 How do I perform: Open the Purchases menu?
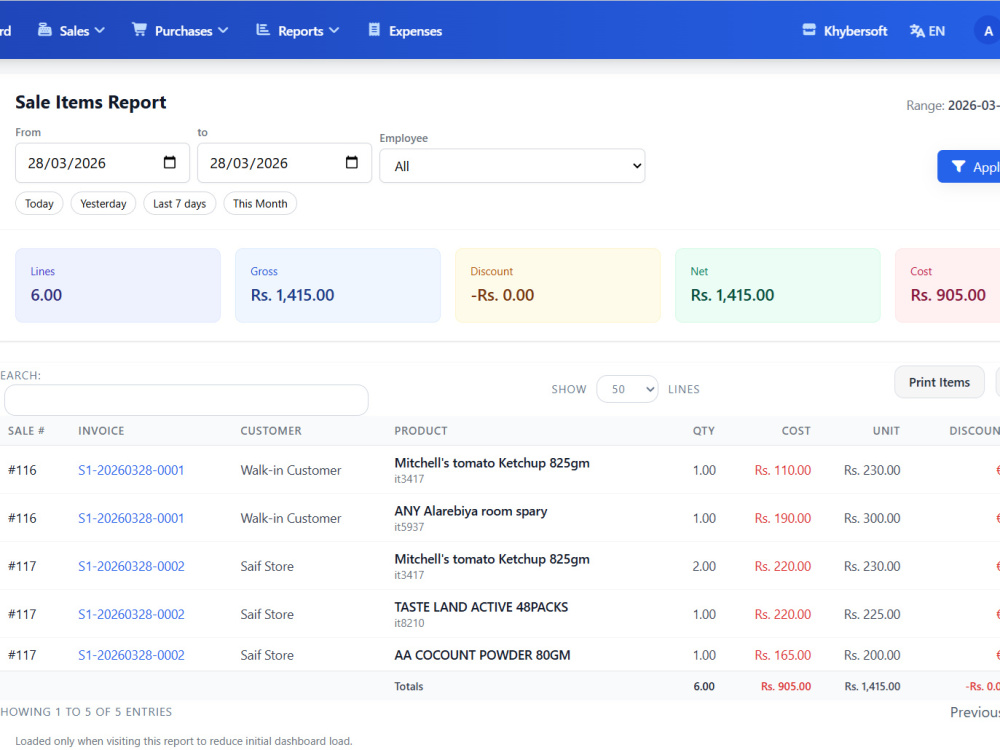pyautogui.click(x=180, y=31)
